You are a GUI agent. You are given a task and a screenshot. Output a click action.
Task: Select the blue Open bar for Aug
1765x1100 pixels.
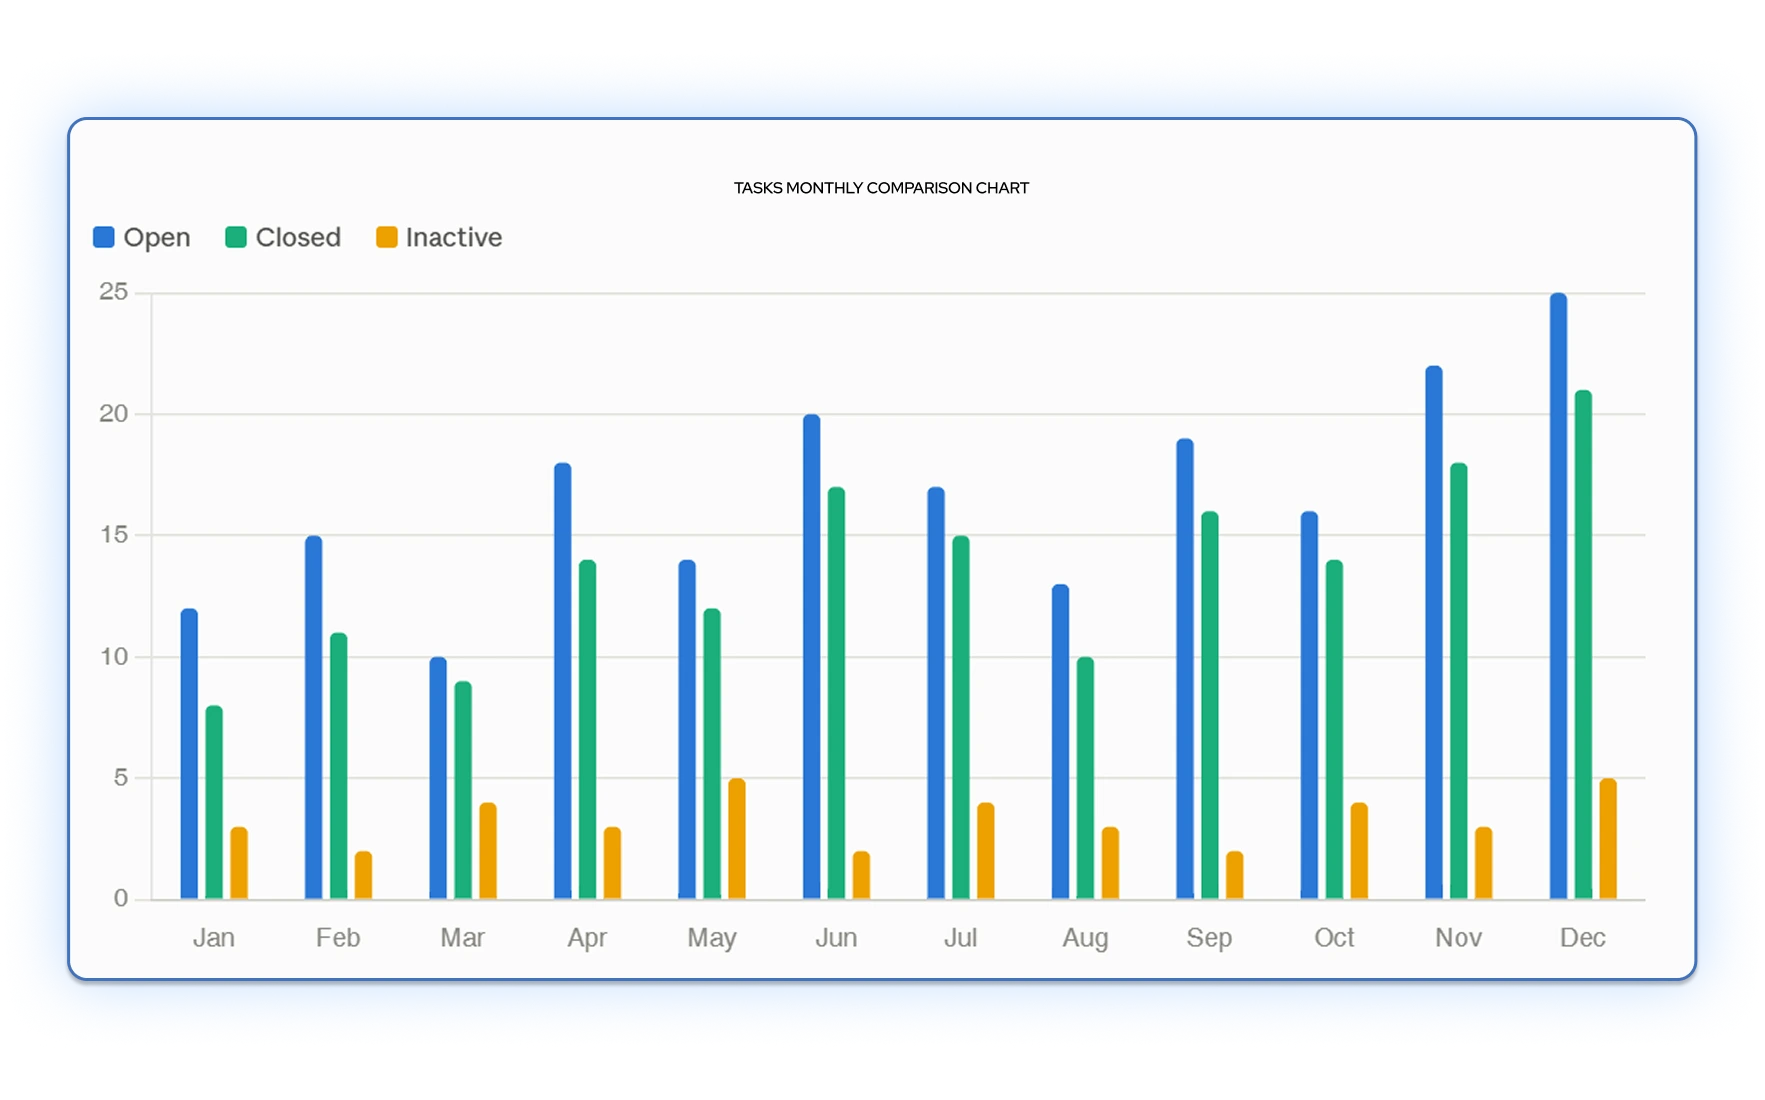click(1060, 742)
